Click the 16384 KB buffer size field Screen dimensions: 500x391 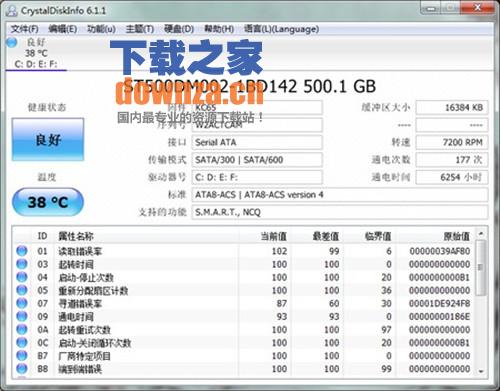452,107
